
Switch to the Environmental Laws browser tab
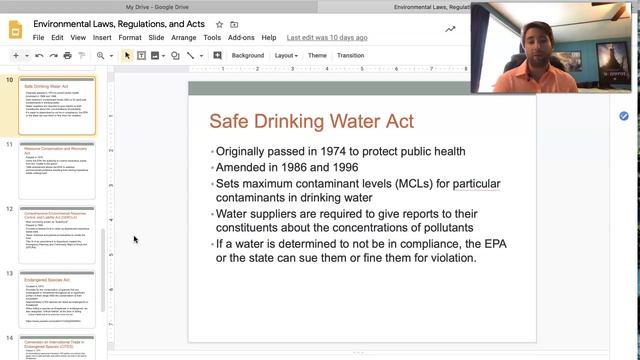(432, 7)
